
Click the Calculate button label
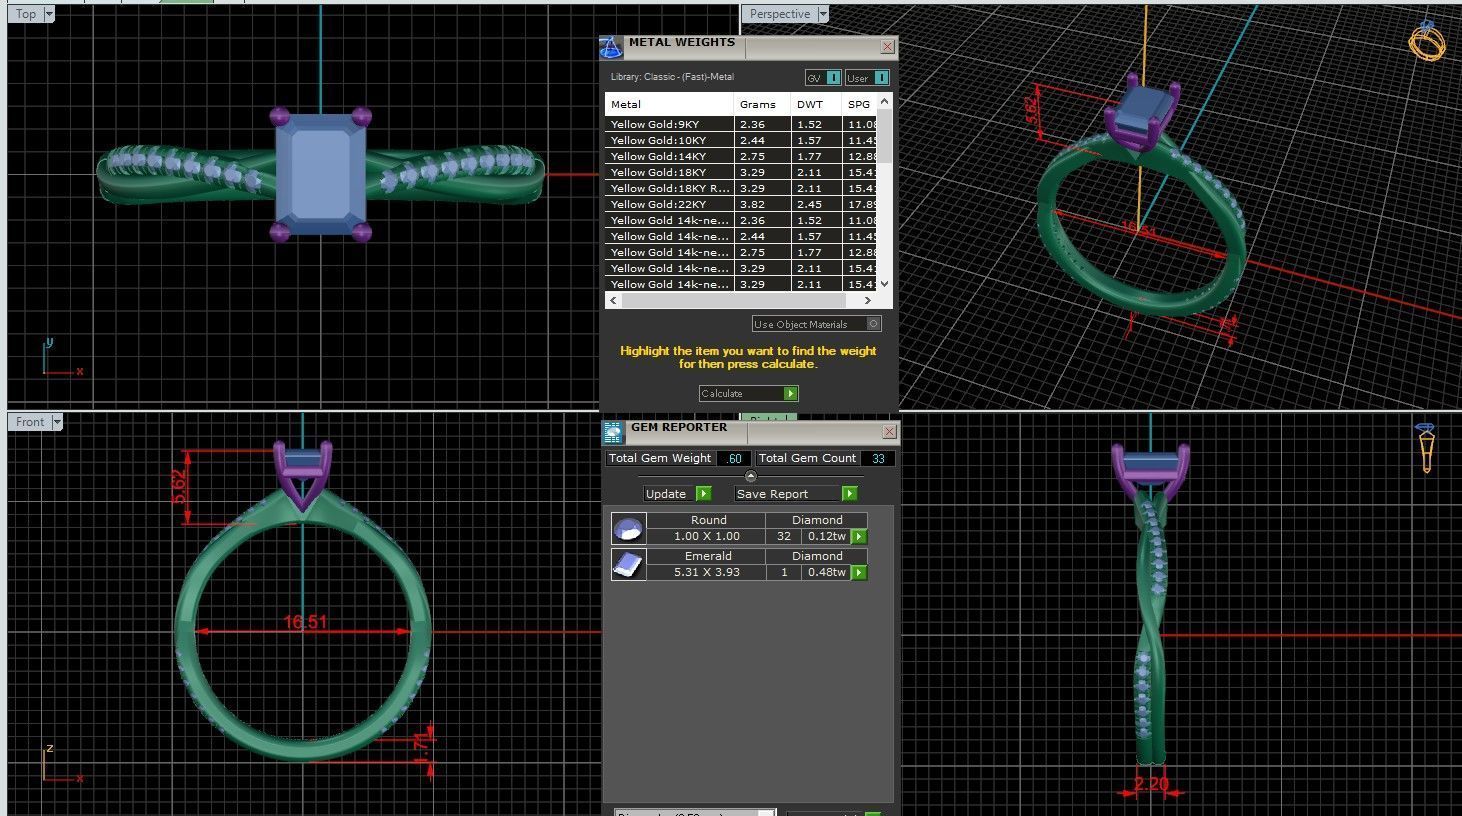tap(722, 394)
